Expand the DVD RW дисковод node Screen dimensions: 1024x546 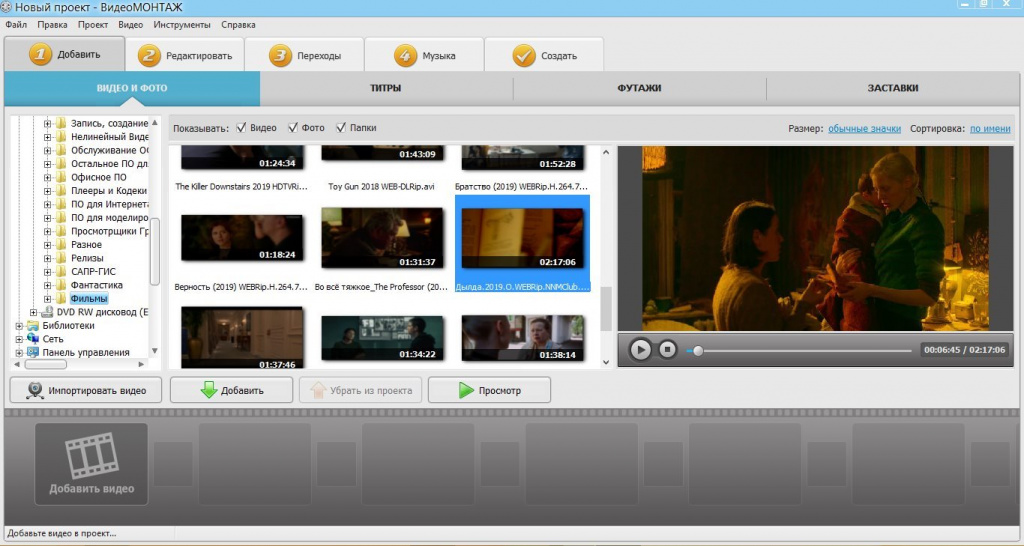pyautogui.click(x=33, y=312)
